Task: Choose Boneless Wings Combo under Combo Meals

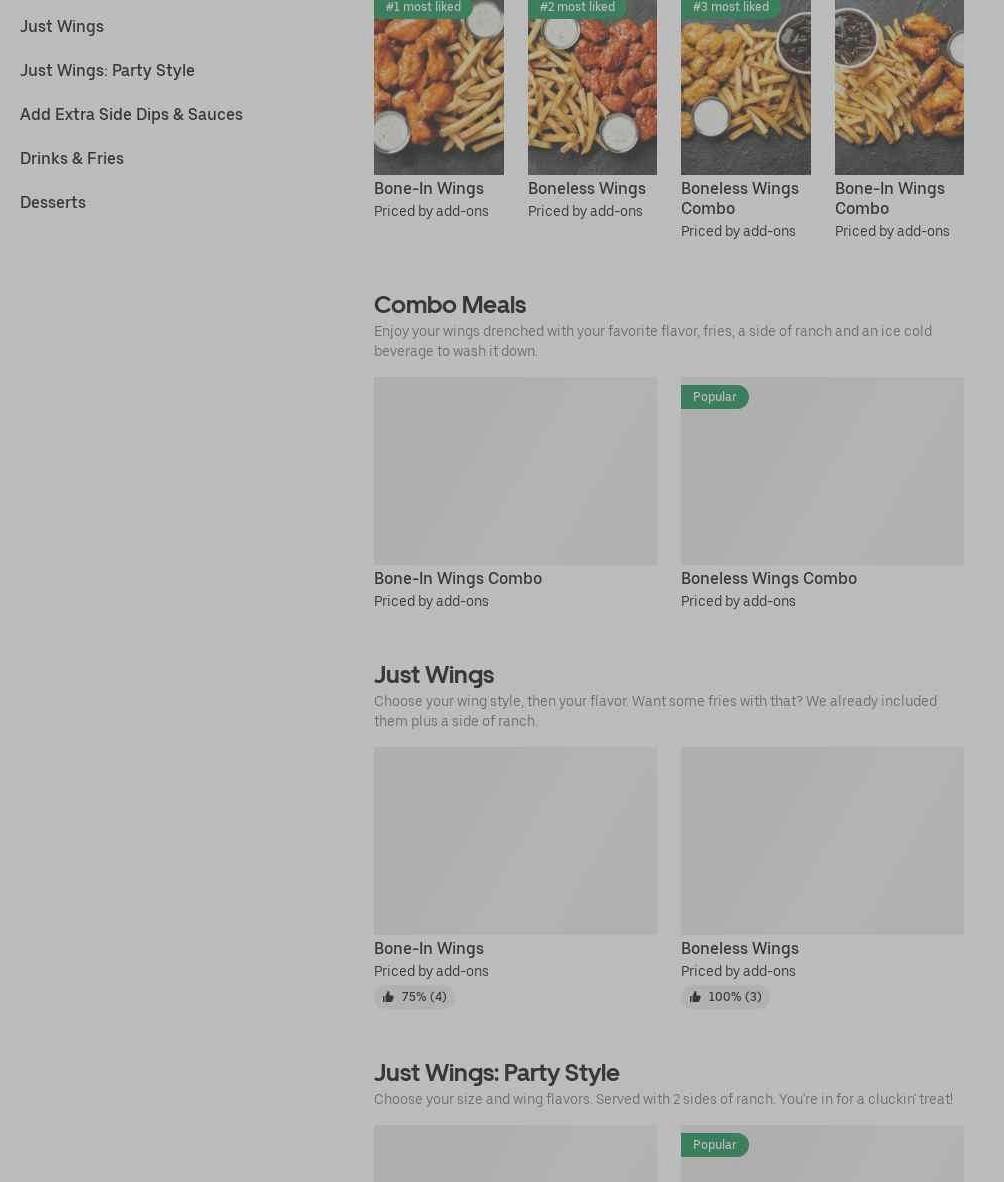Action: coord(822,494)
